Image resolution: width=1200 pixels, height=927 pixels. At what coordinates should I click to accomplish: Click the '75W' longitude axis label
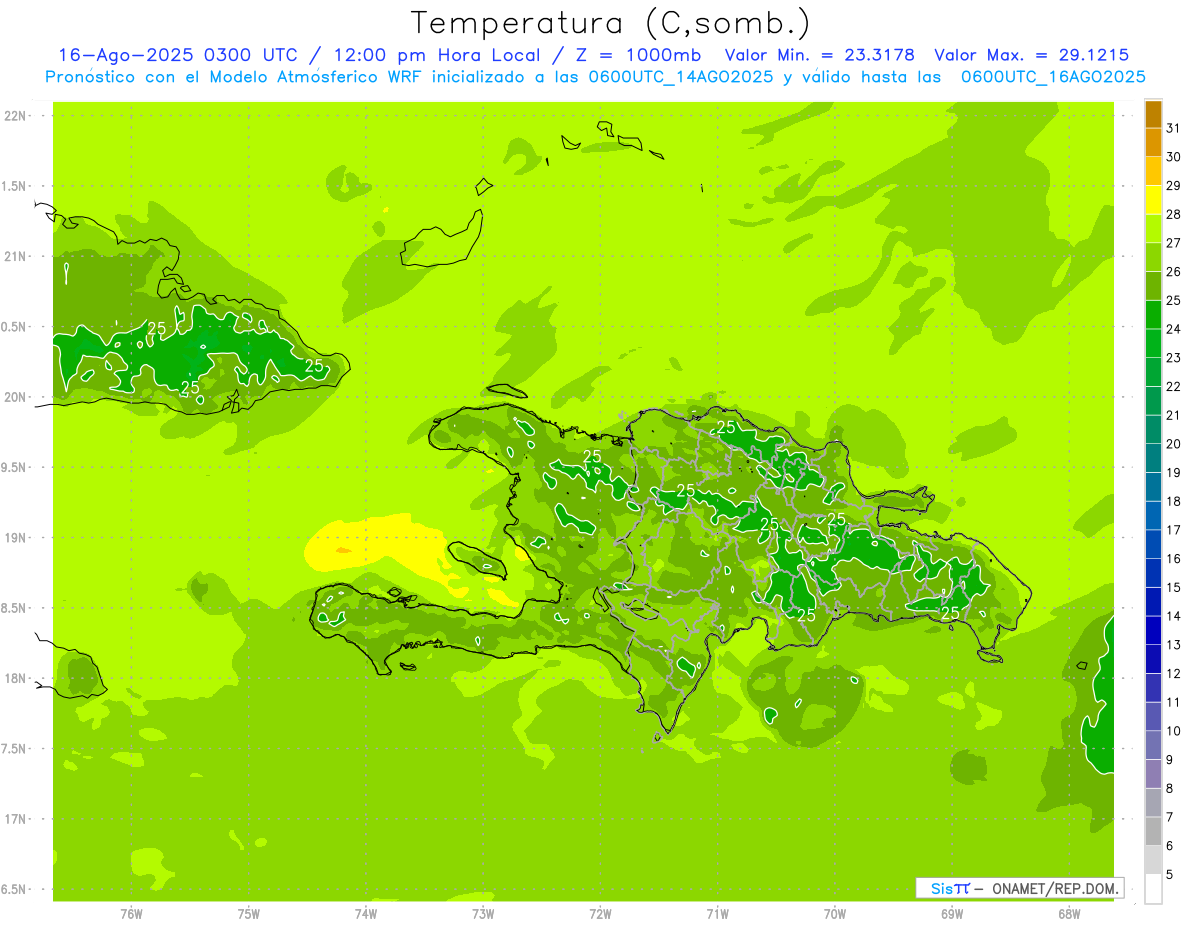249,914
